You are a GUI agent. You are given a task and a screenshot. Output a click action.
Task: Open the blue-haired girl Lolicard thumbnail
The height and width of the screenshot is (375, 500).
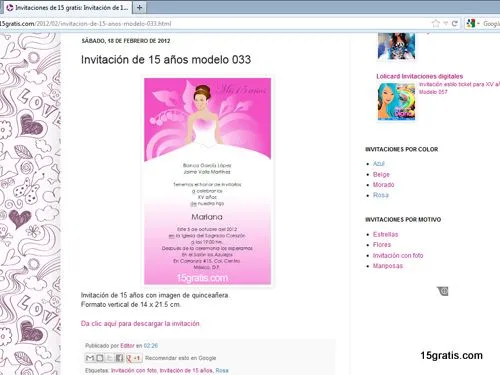pos(396,102)
